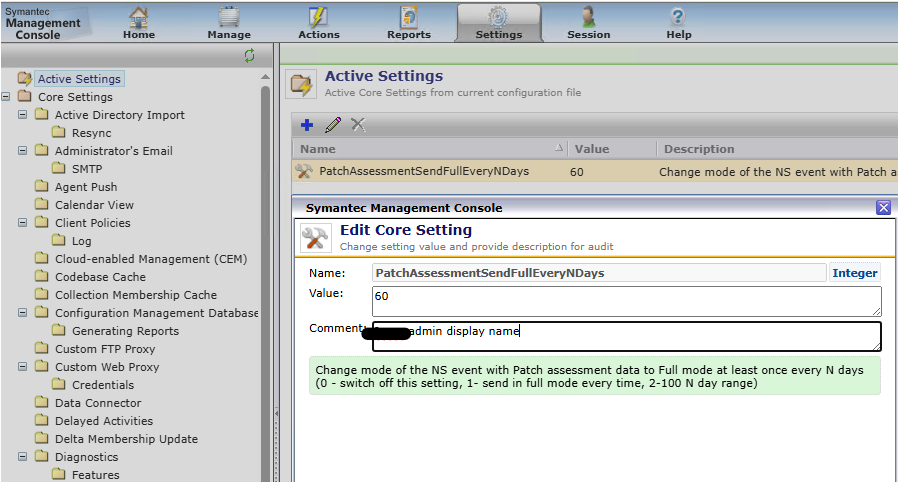Open the Help menu
This screenshot has width=898, height=482.
tap(678, 23)
